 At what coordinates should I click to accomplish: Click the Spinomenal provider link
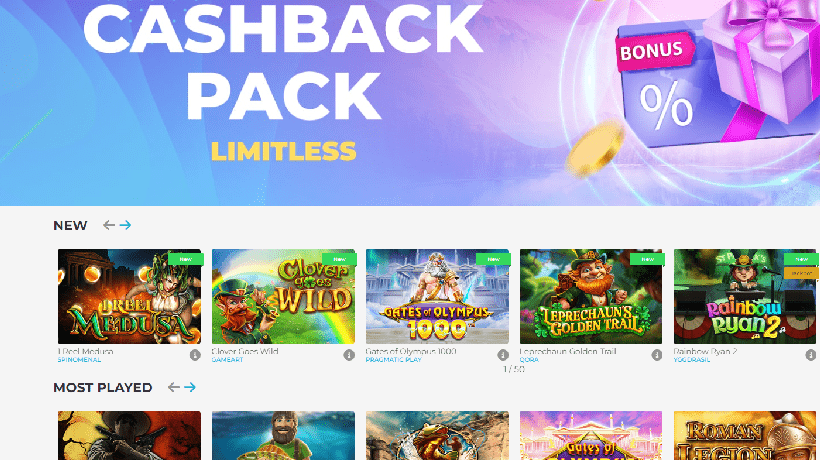pyautogui.click(x=79, y=360)
